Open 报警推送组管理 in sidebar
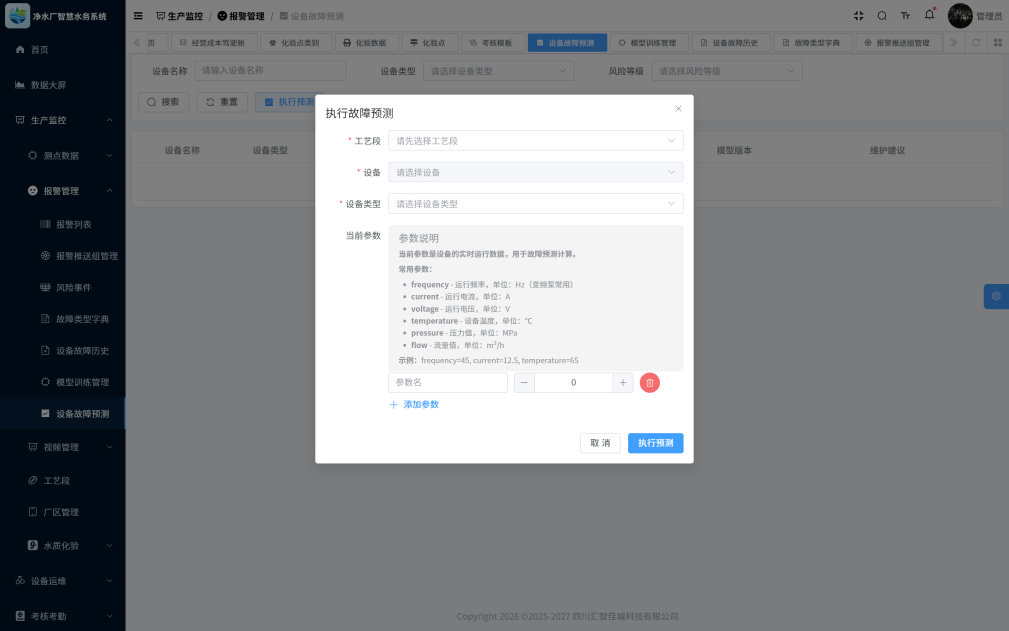Viewport: 1009px width, 631px height. tap(62, 256)
